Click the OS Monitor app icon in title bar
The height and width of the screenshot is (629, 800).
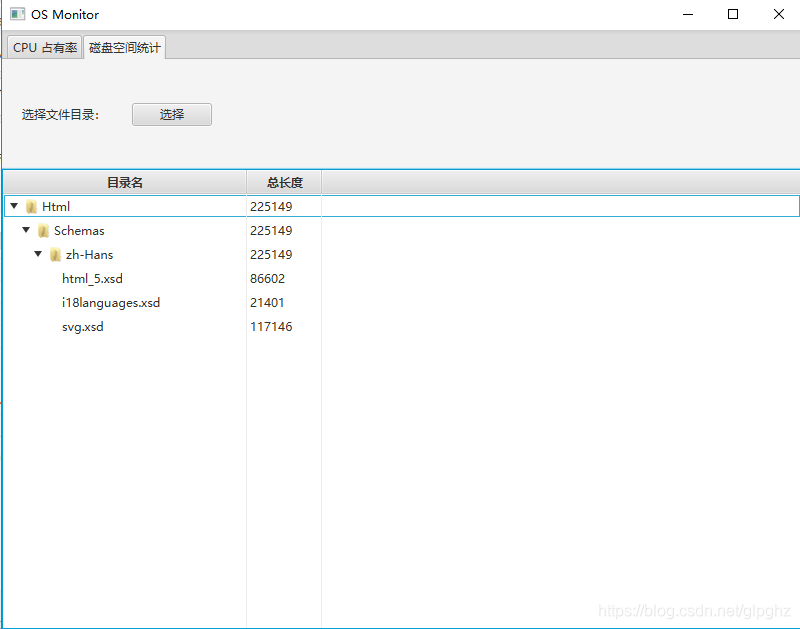[x=17, y=14]
